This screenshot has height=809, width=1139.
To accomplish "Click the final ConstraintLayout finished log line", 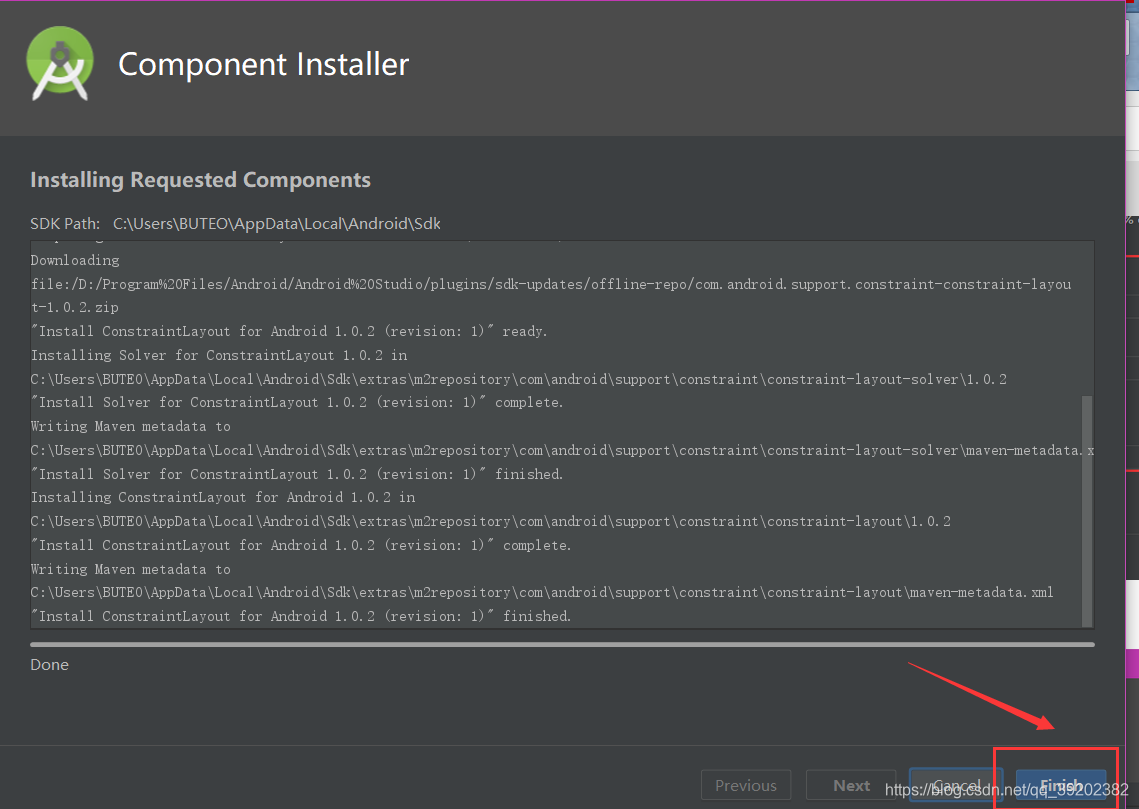I will (x=301, y=617).
